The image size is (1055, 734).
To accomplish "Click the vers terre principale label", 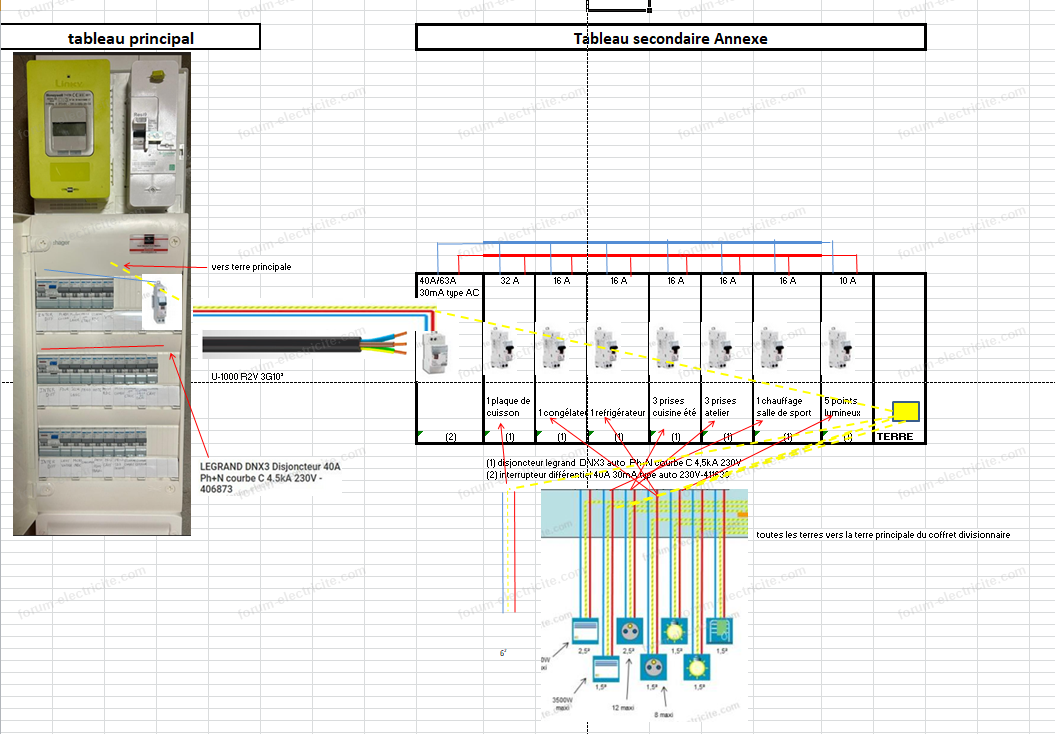I will click(250, 267).
